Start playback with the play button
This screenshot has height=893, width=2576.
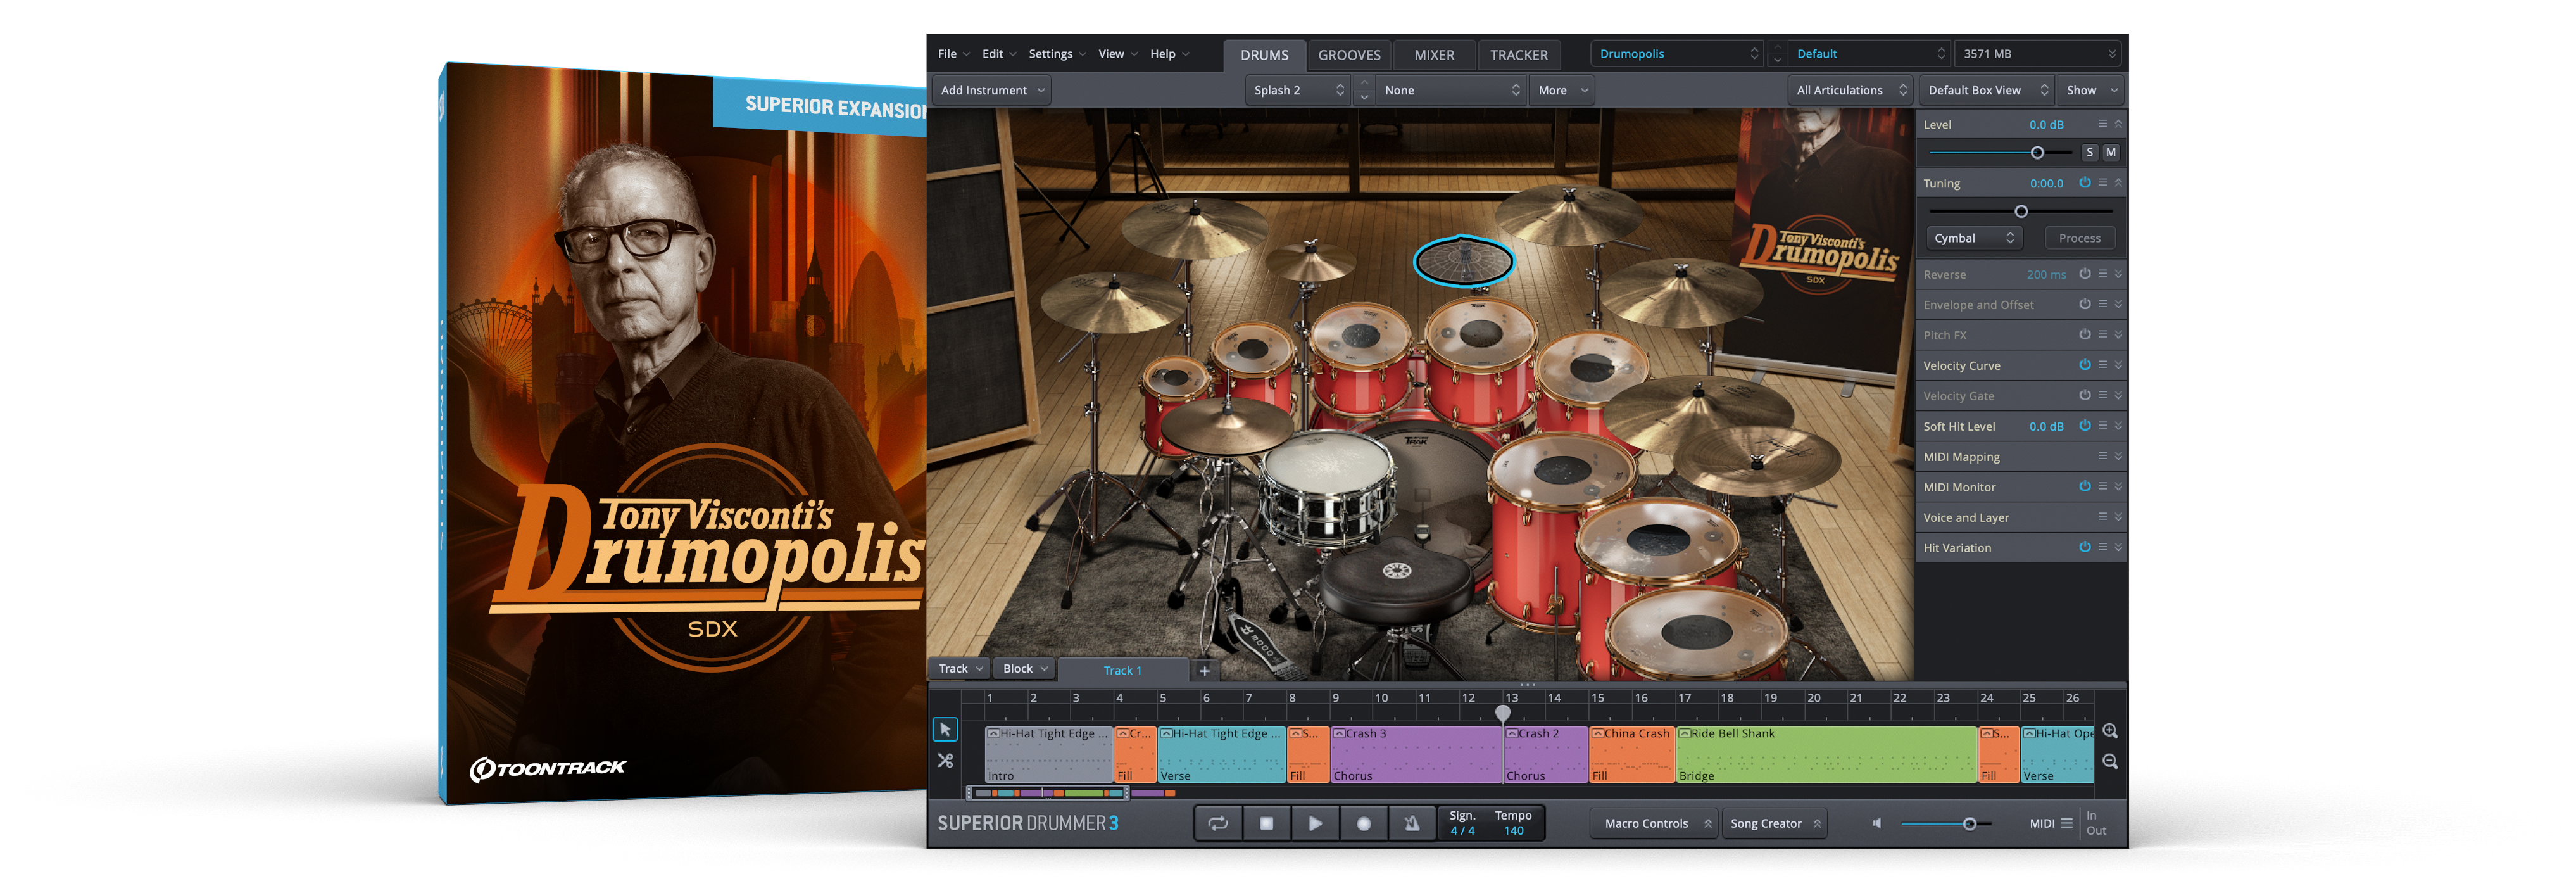click(x=1314, y=823)
